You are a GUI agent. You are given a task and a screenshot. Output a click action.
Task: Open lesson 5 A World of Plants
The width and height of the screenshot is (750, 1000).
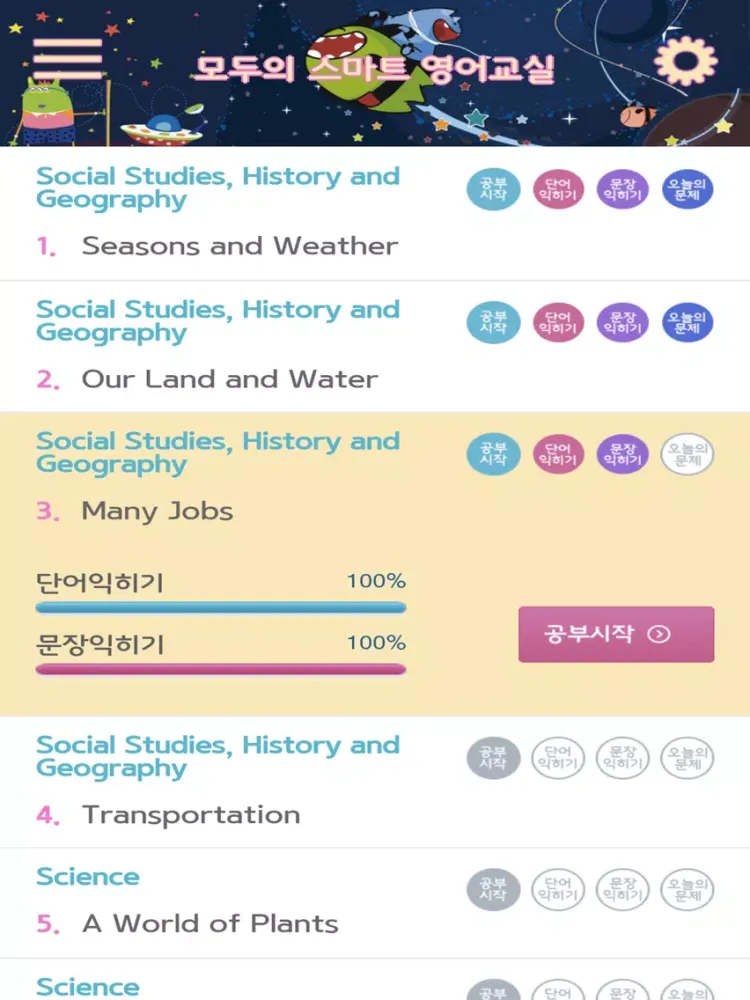tap(210, 923)
